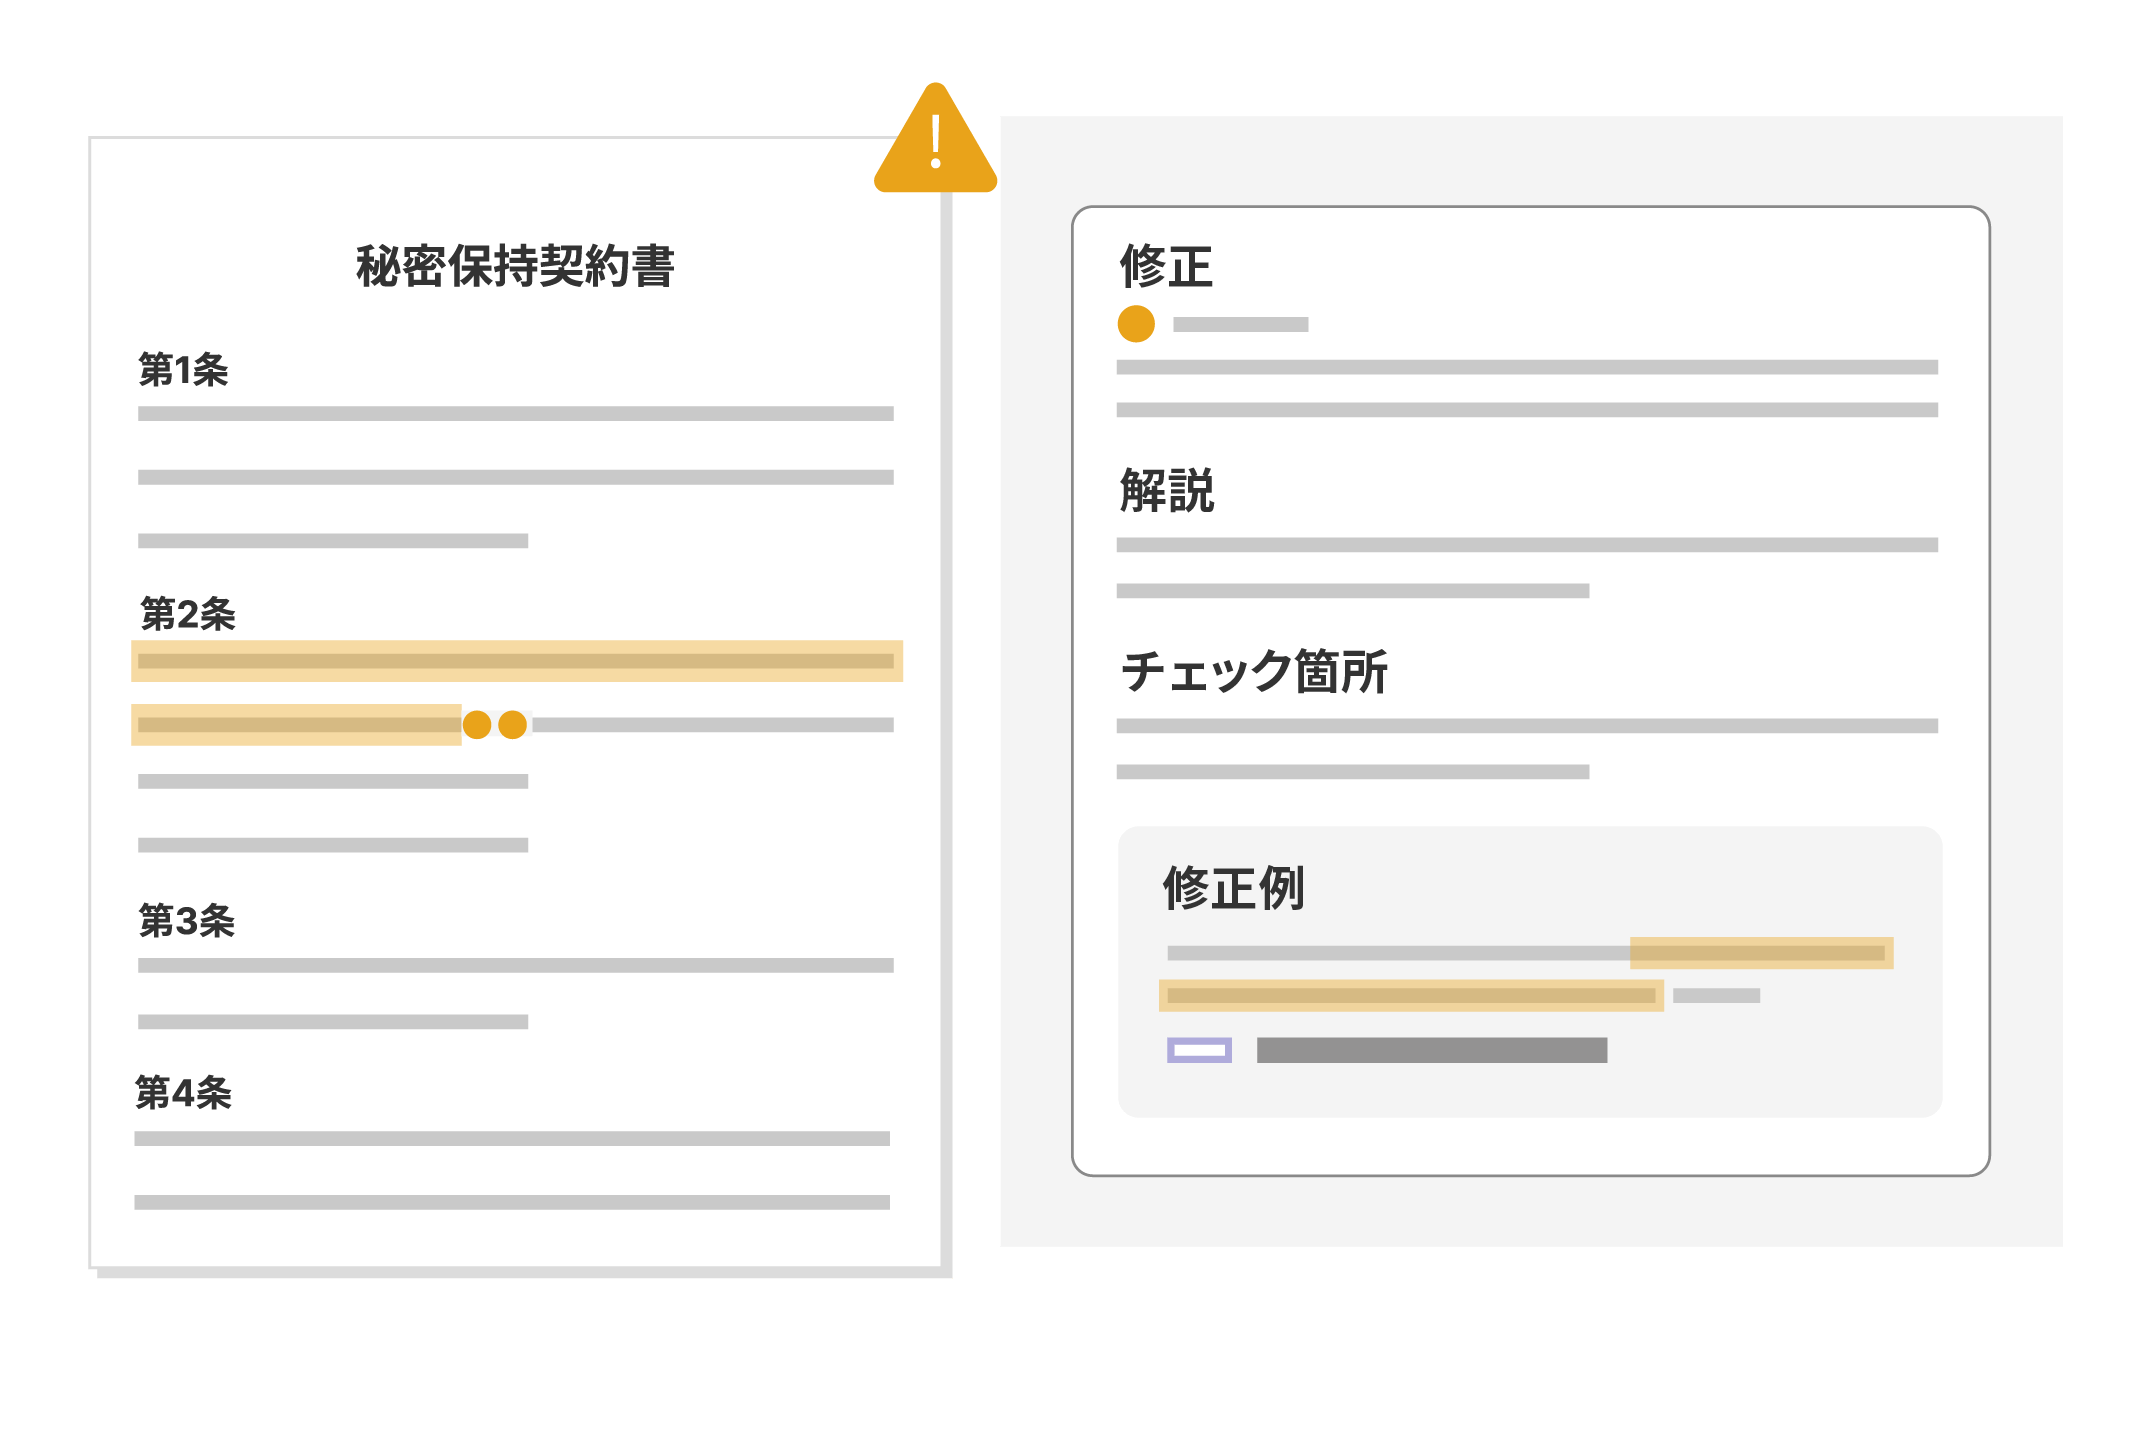Viewport: 2143px width, 1429px height.
Task: Switch to the 第1条 section
Action: tap(185, 370)
